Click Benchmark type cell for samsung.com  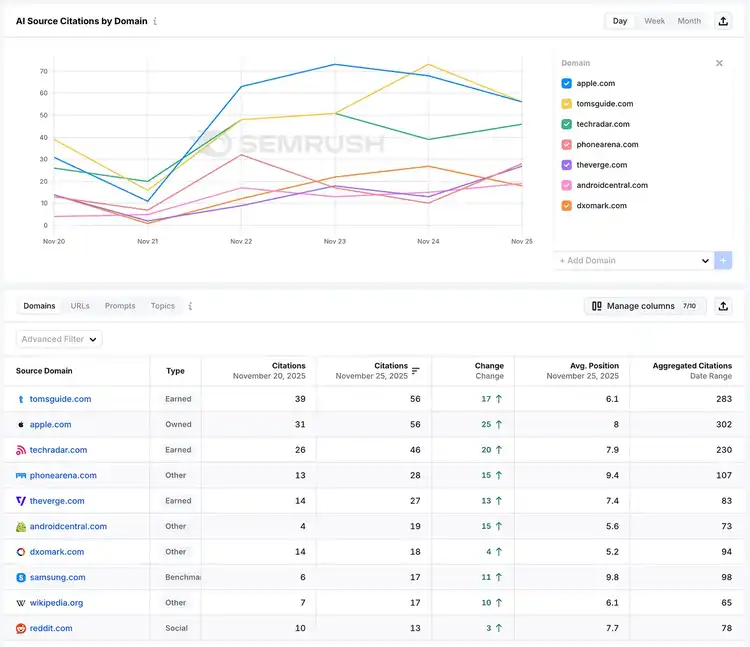183,577
